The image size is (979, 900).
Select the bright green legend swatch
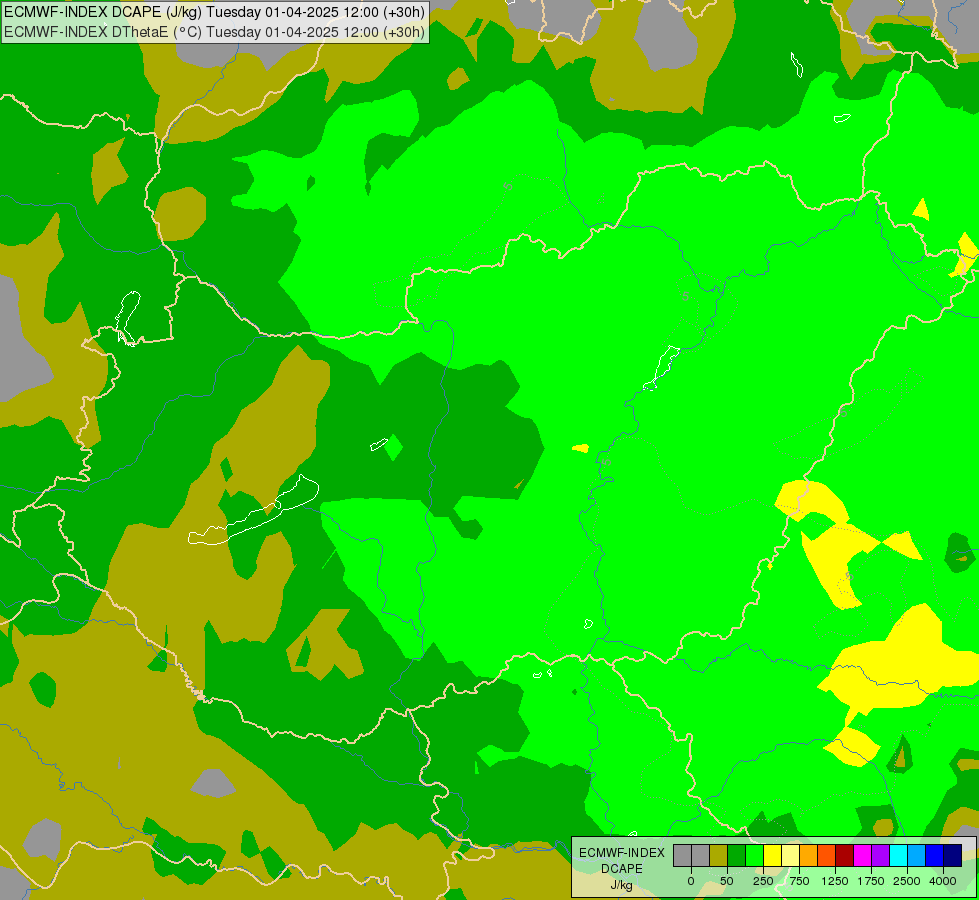tap(754, 855)
